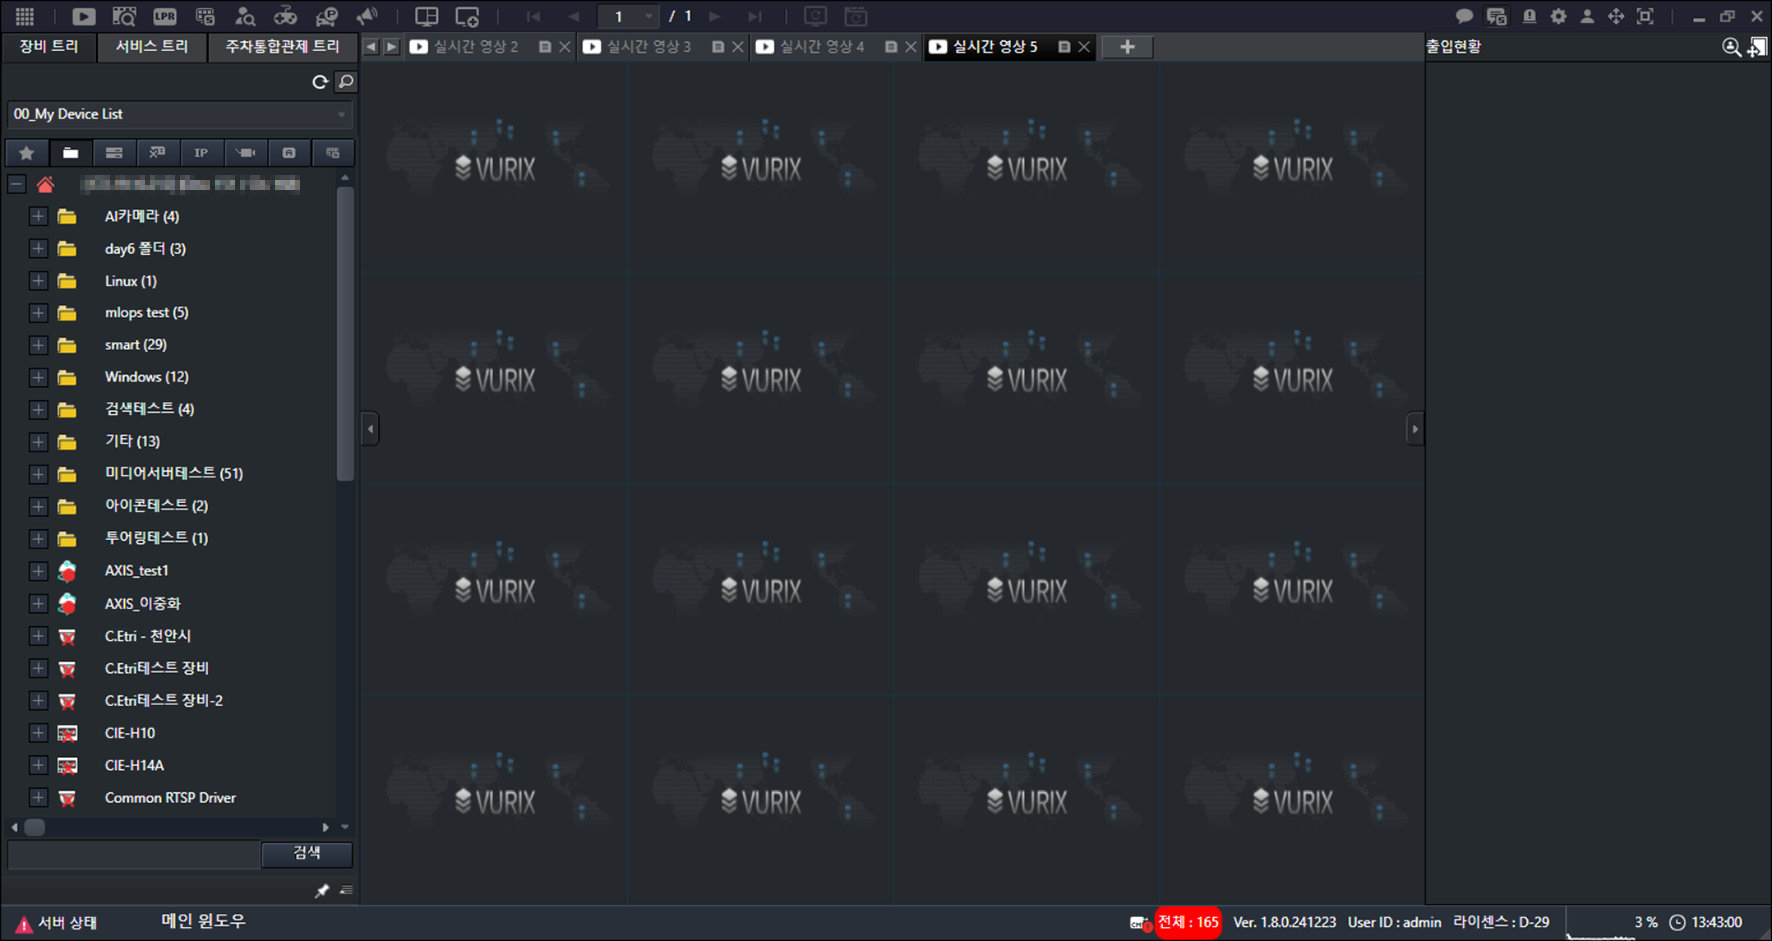Image resolution: width=1772 pixels, height=941 pixels.
Task: Add a new live video tab
Action: point(1127,47)
